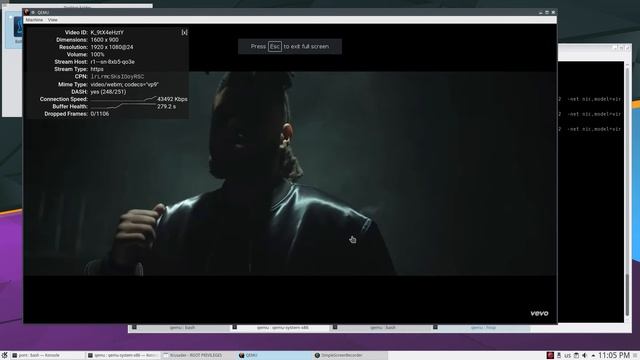This screenshot has height=360, width=640.
Task: Expand hidden system tray icons arrow
Action: [593, 356]
